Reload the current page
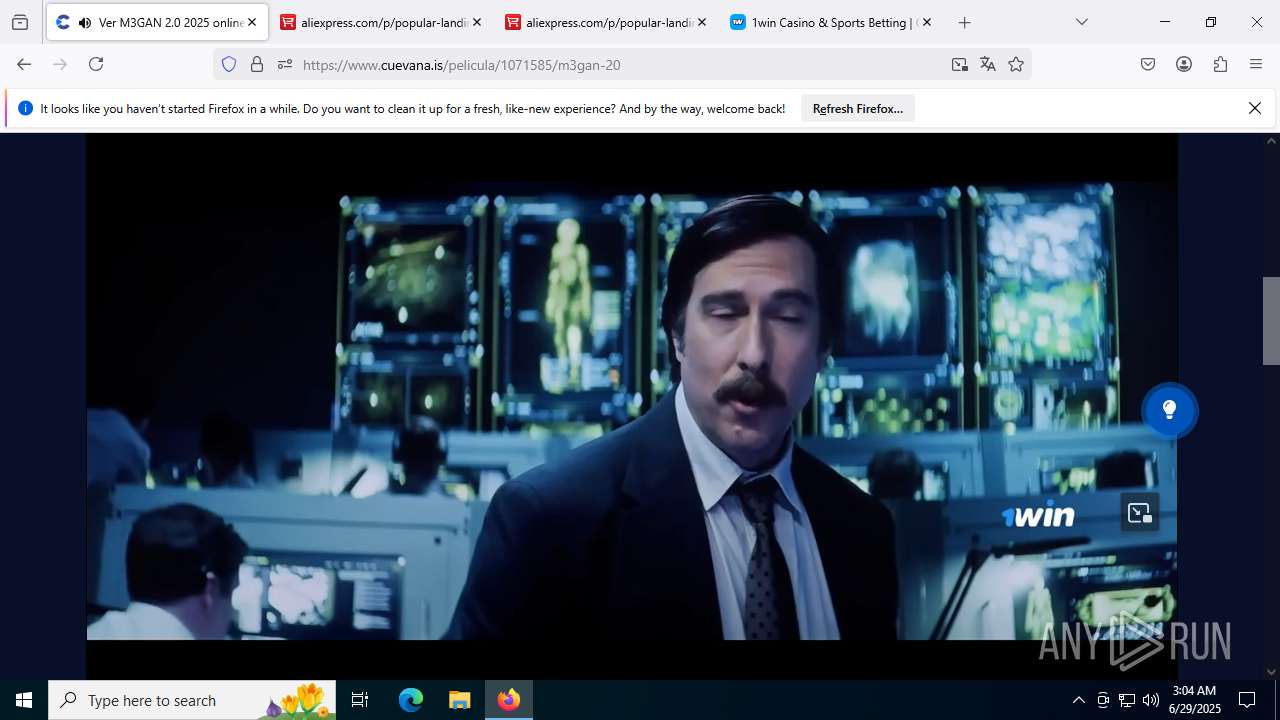Image resolution: width=1280 pixels, height=720 pixels. (x=96, y=64)
